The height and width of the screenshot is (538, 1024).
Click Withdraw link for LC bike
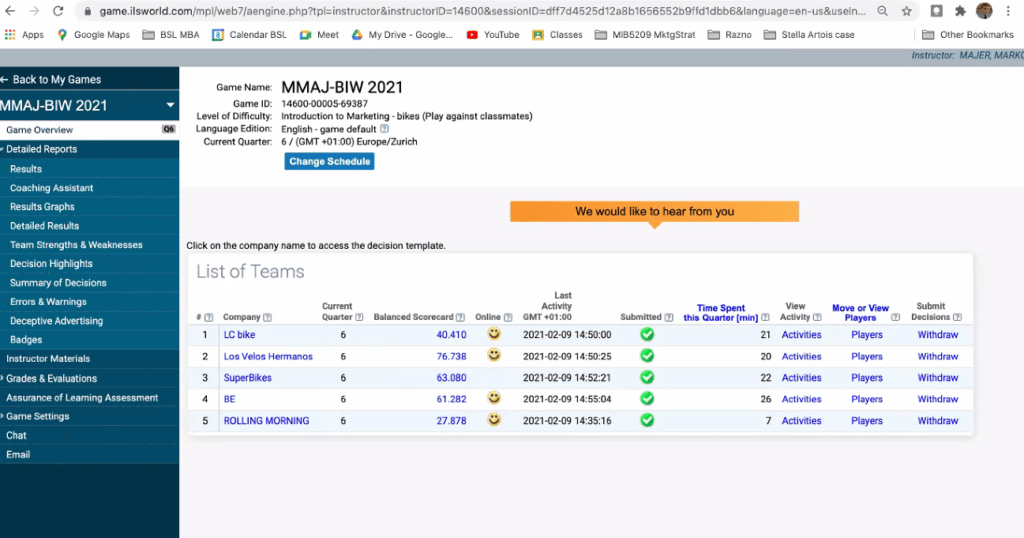(x=937, y=335)
